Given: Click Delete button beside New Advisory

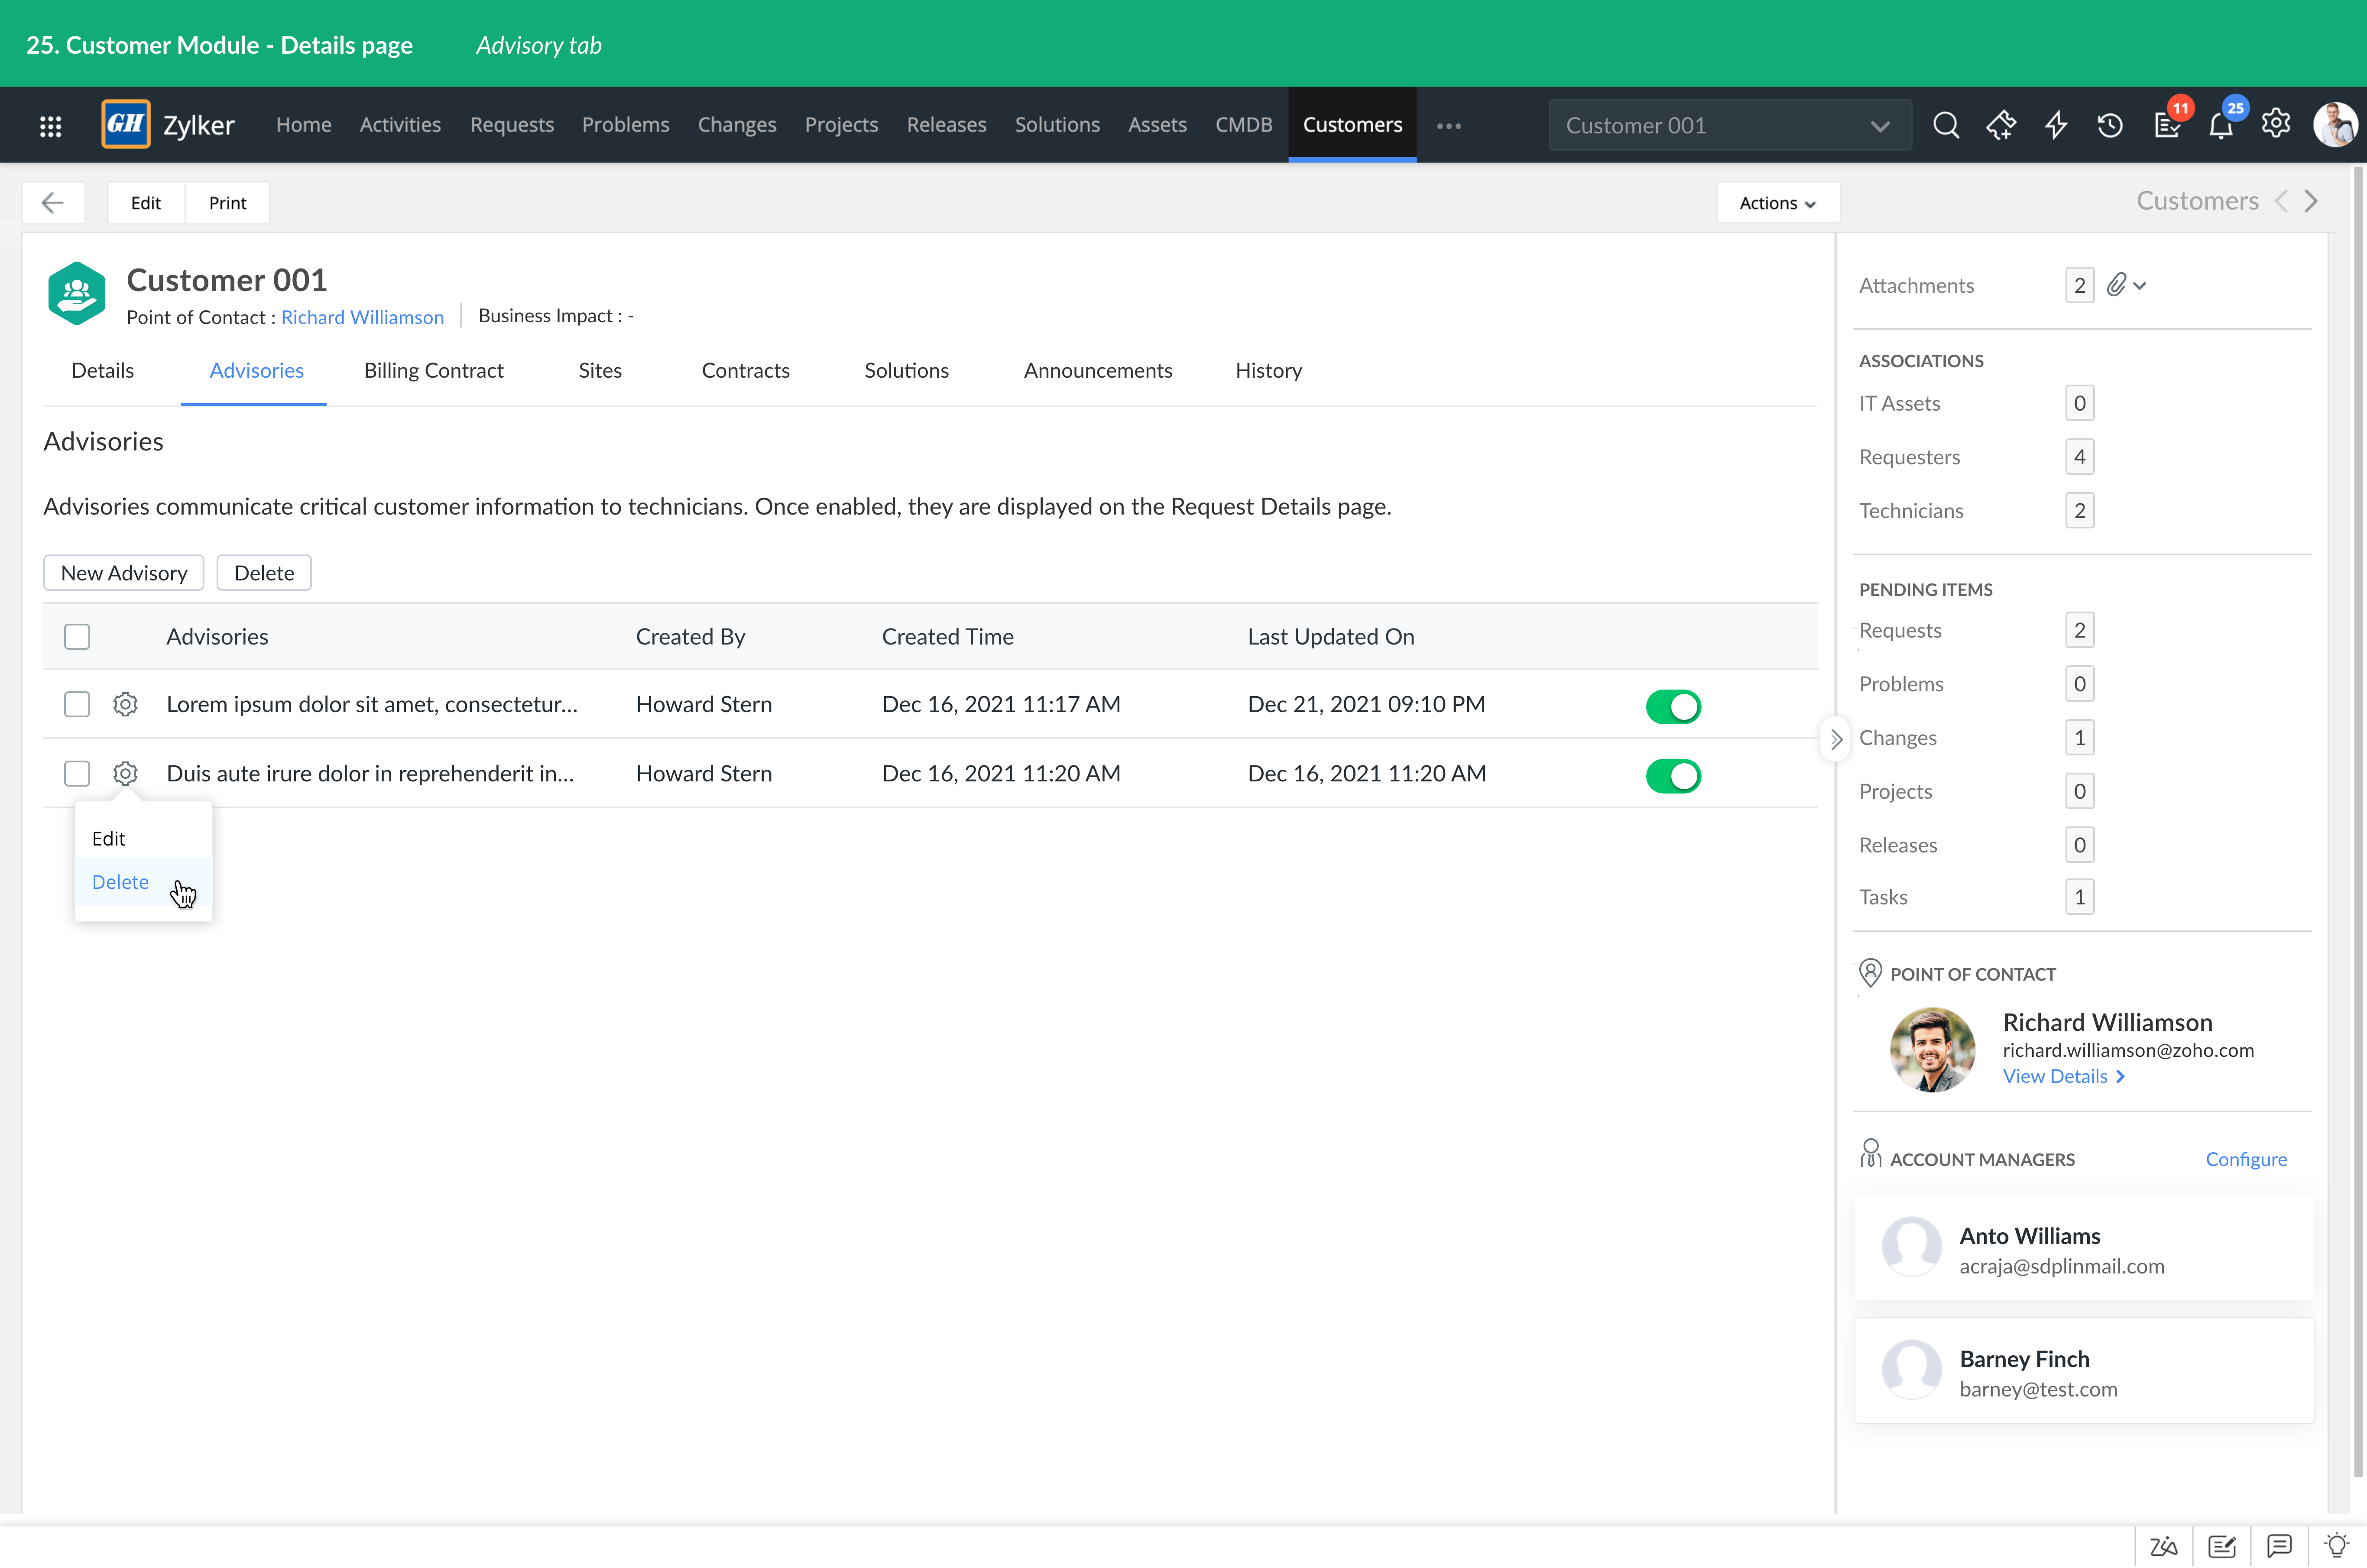Looking at the screenshot, I should (264, 573).
